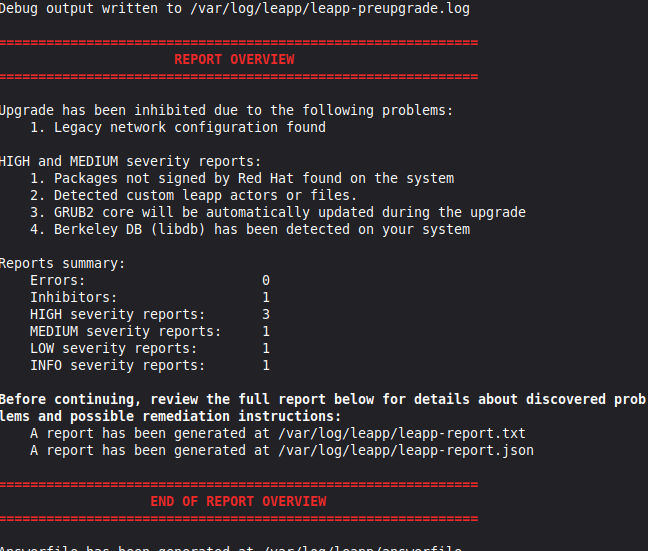The height and width of the screenshot is (551, 648).
Task: Click the GRUB2 core update report line
Action: [290, 212]
